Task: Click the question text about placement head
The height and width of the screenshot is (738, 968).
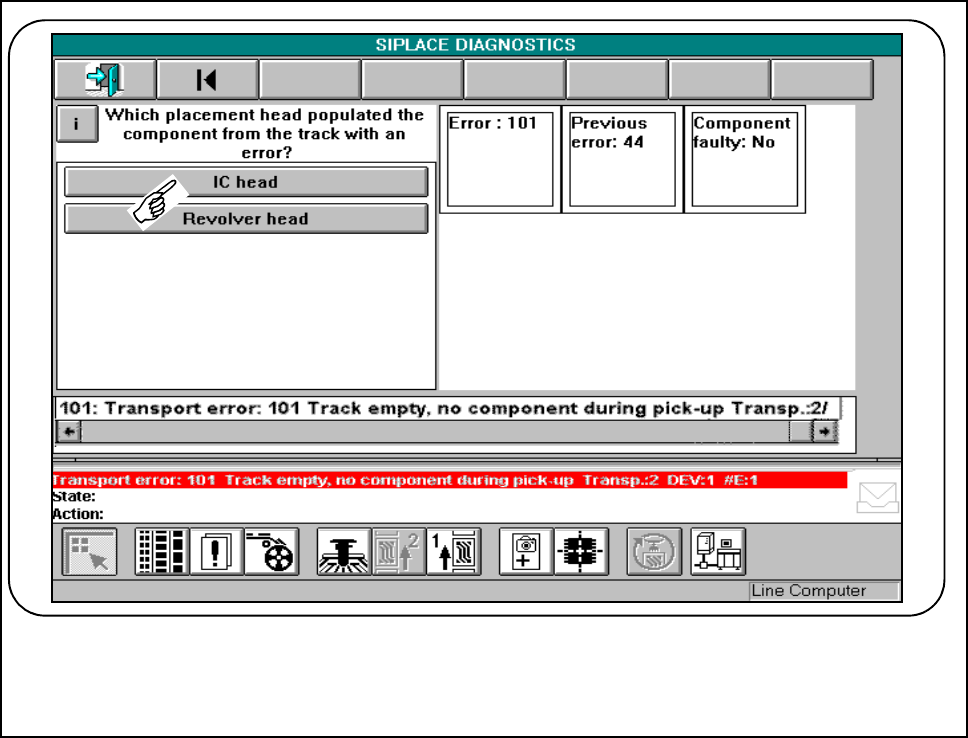Action: (265, 133)
